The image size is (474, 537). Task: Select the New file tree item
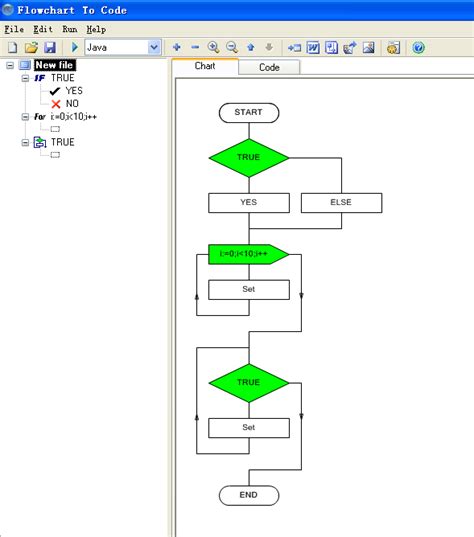coord(54,65)
